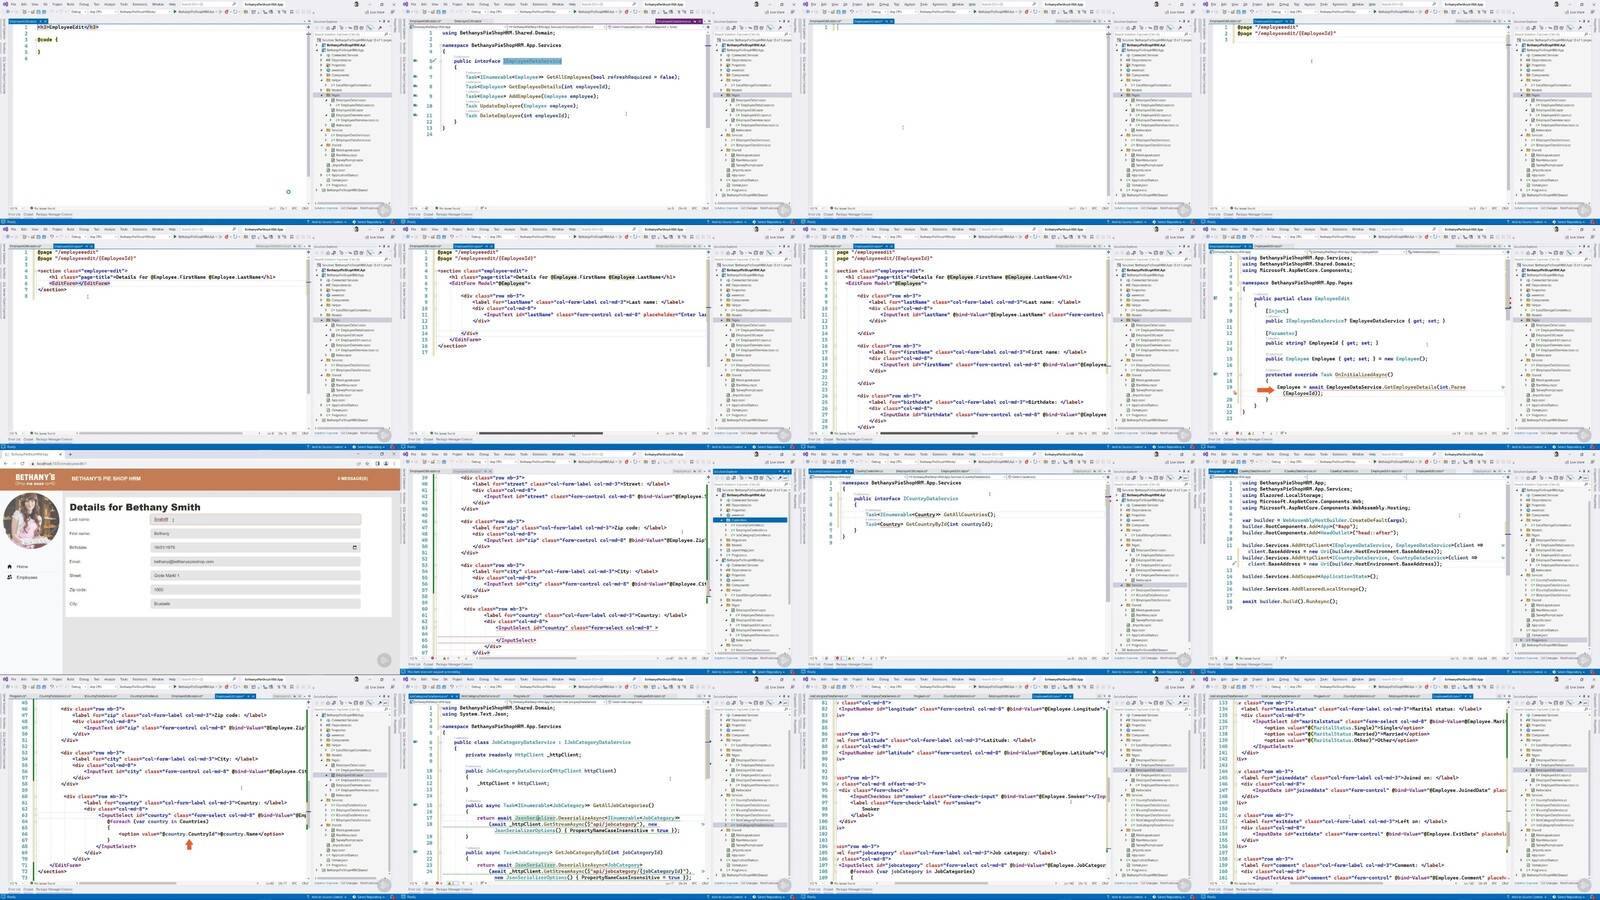Go back in the Bethany Smith browser window
Screen dimensions: 1600x900
[x=8, y=464]
